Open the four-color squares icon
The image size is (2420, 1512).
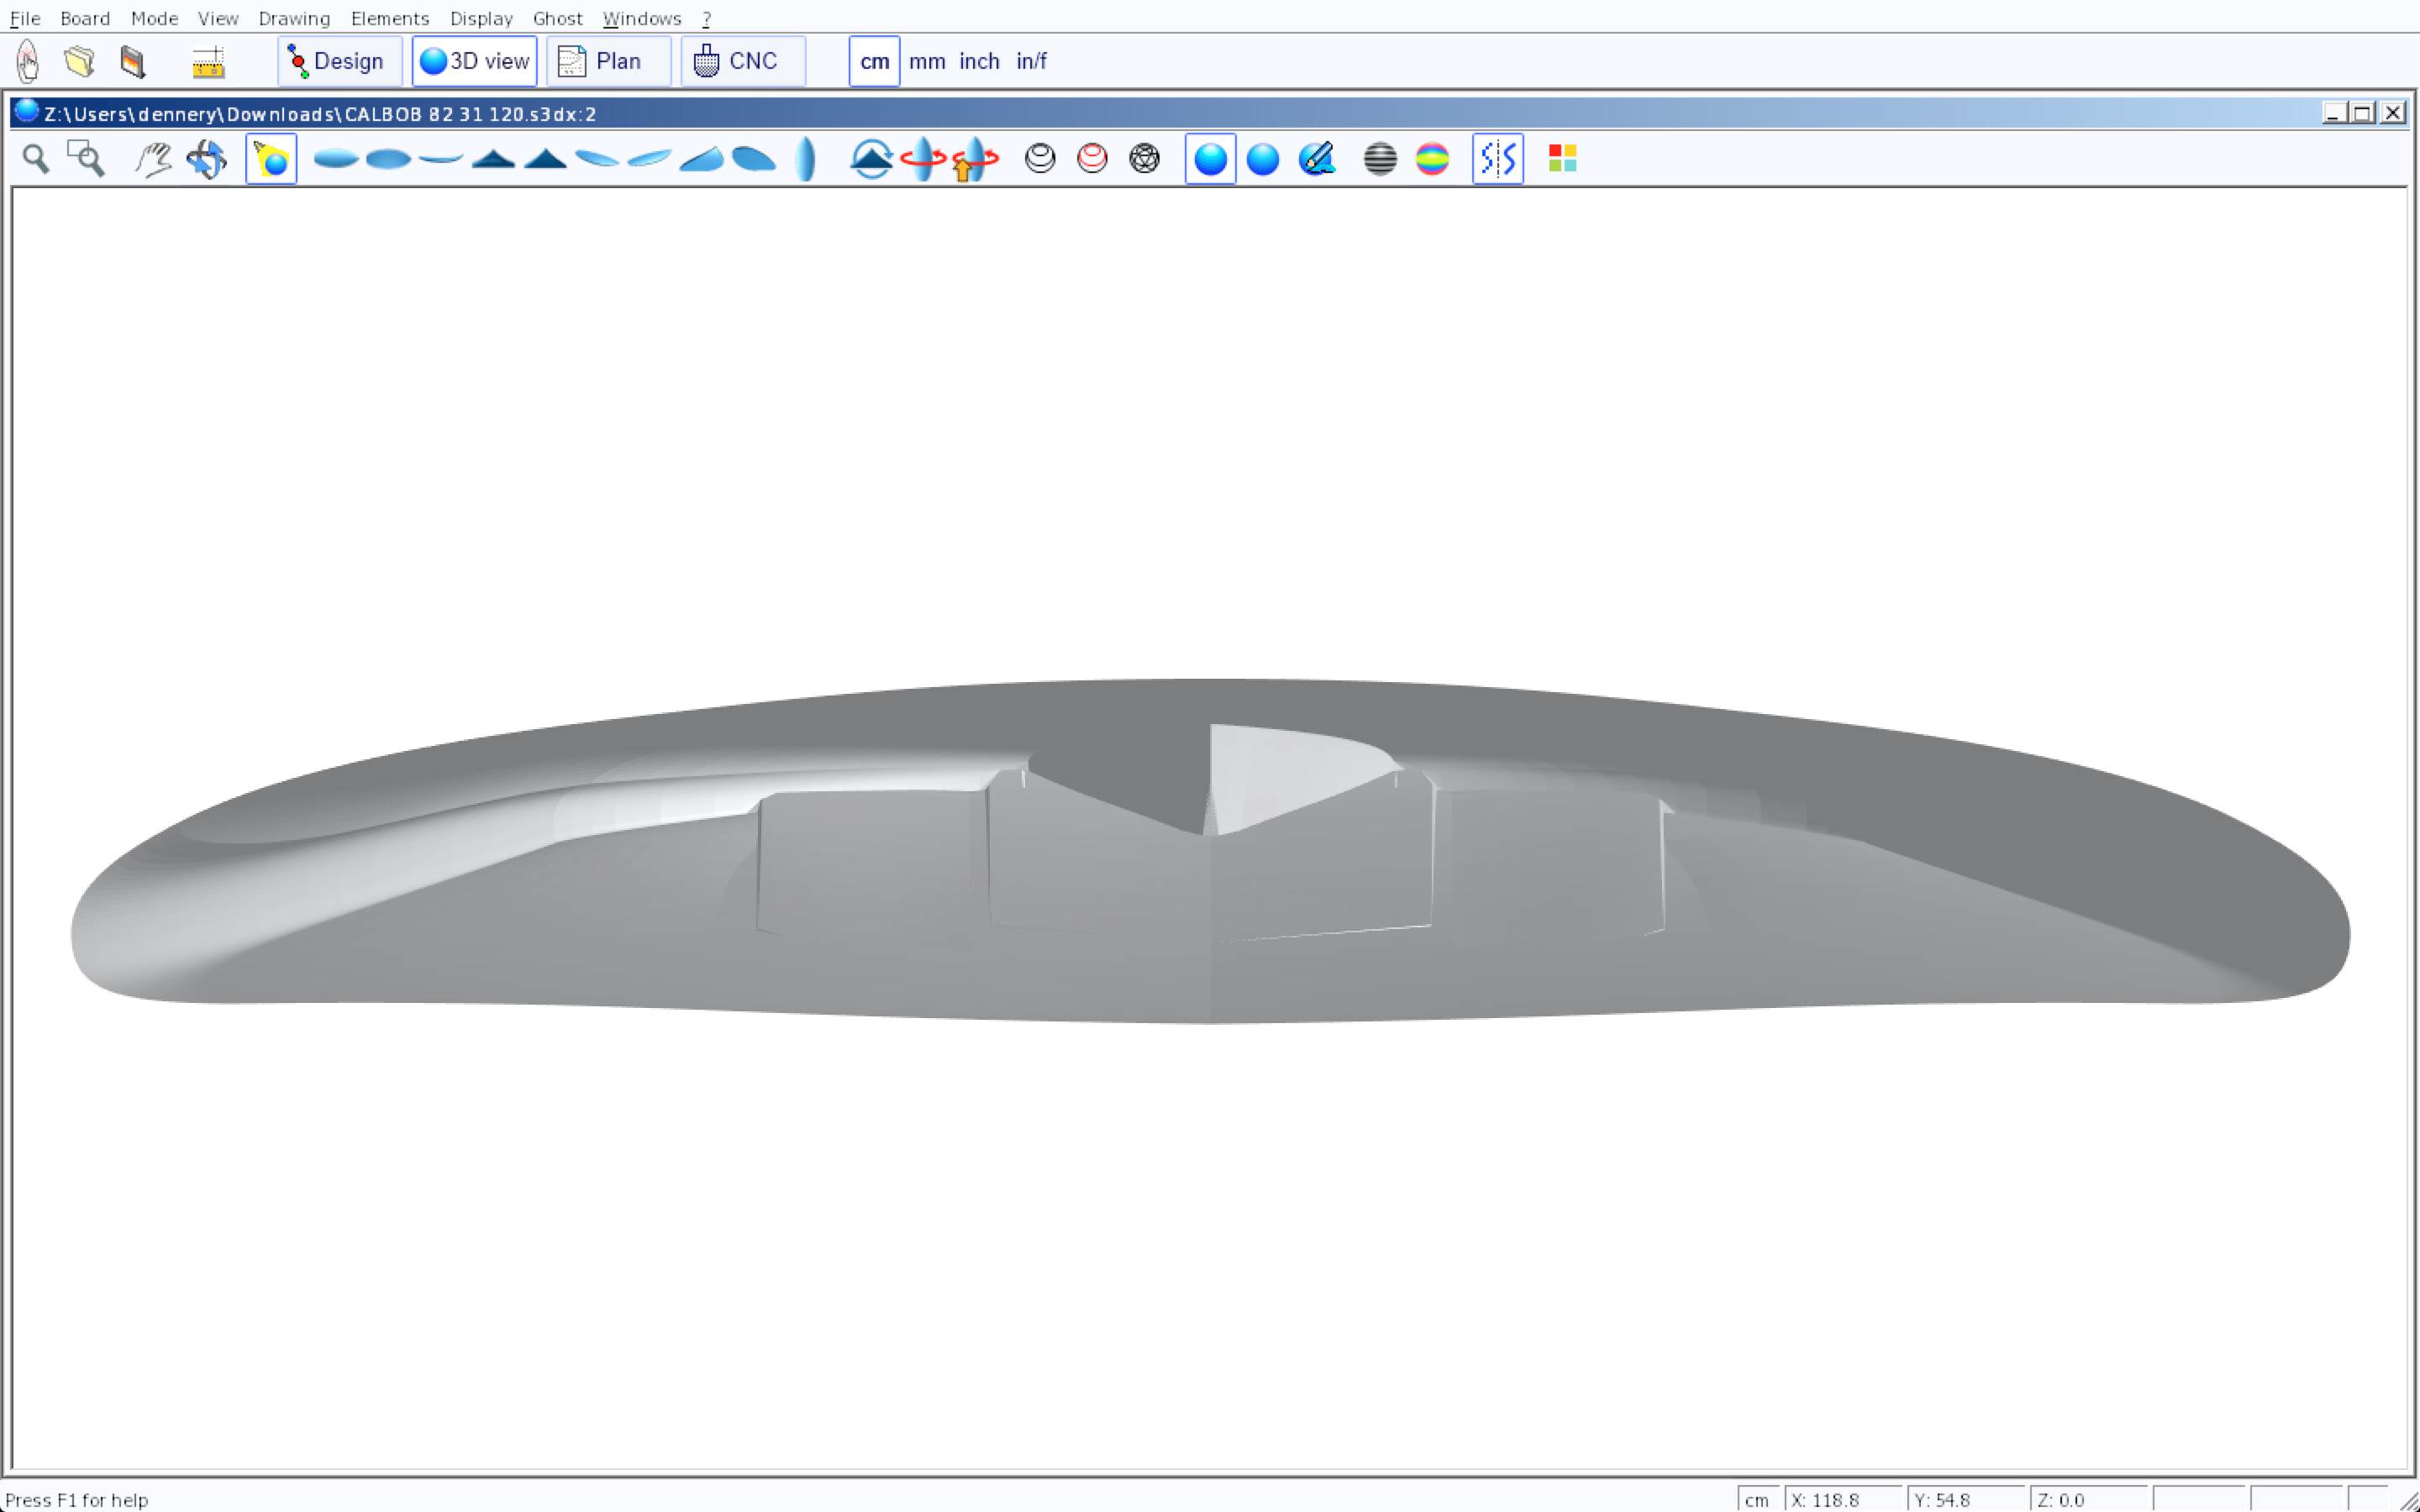coord(1562,159)
